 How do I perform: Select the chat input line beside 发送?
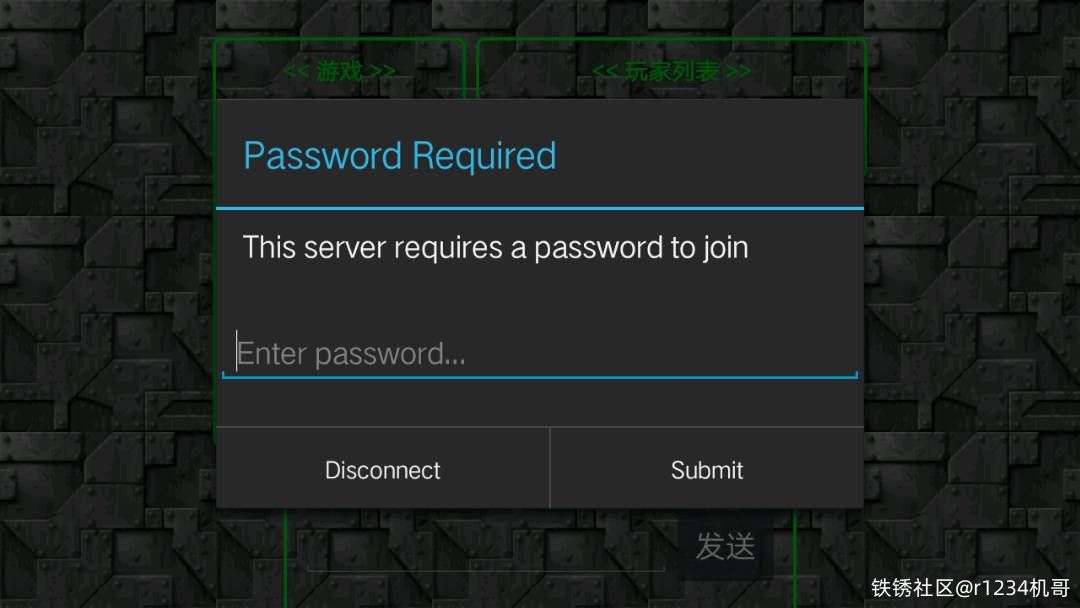coord(486,559)
